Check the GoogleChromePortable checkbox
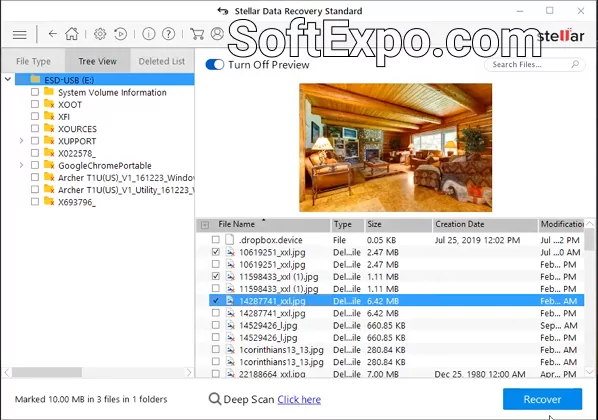Viewport: 598px width, 420px height. click(x=35, y=165)
